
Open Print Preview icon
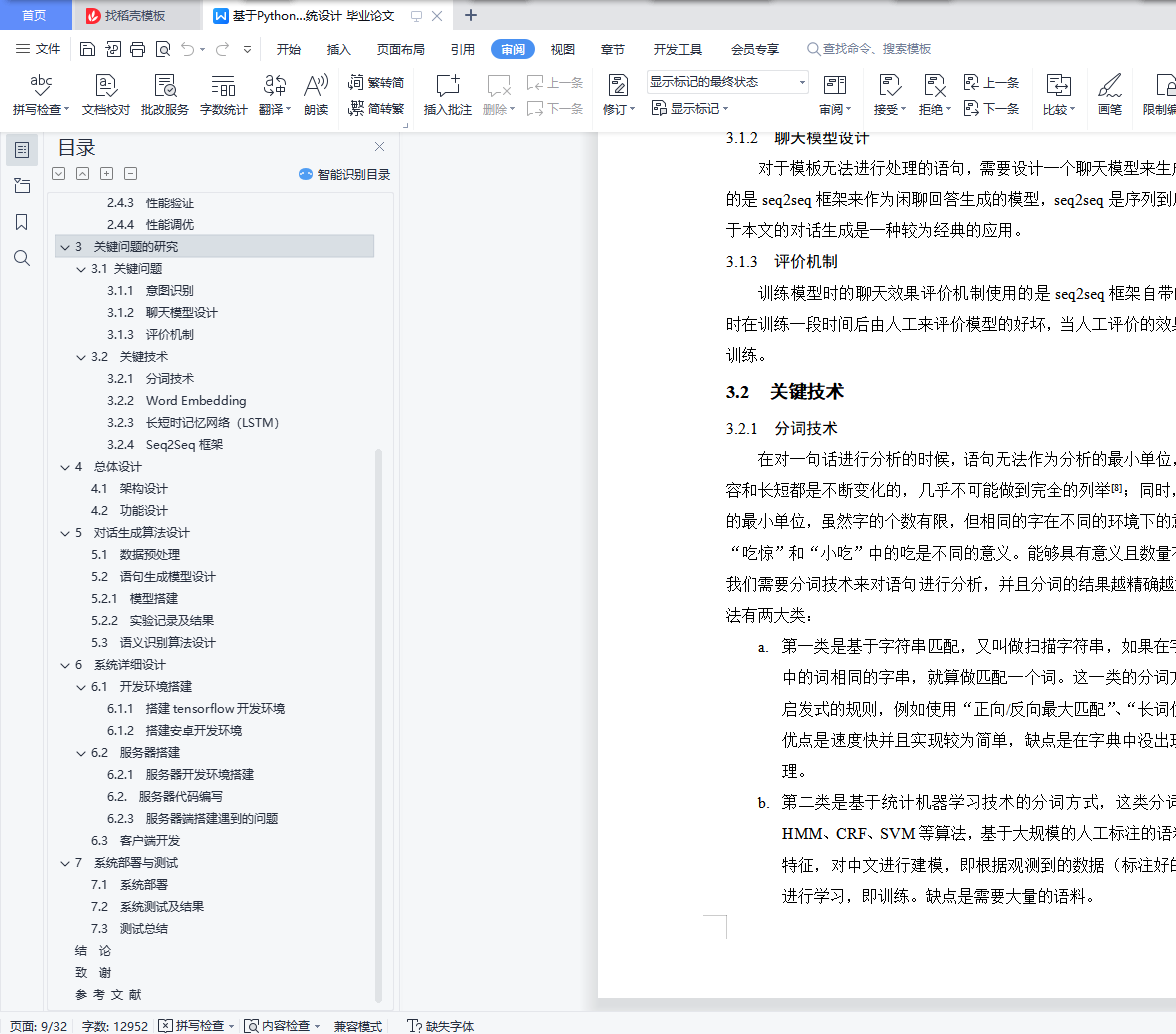[163, 49]
